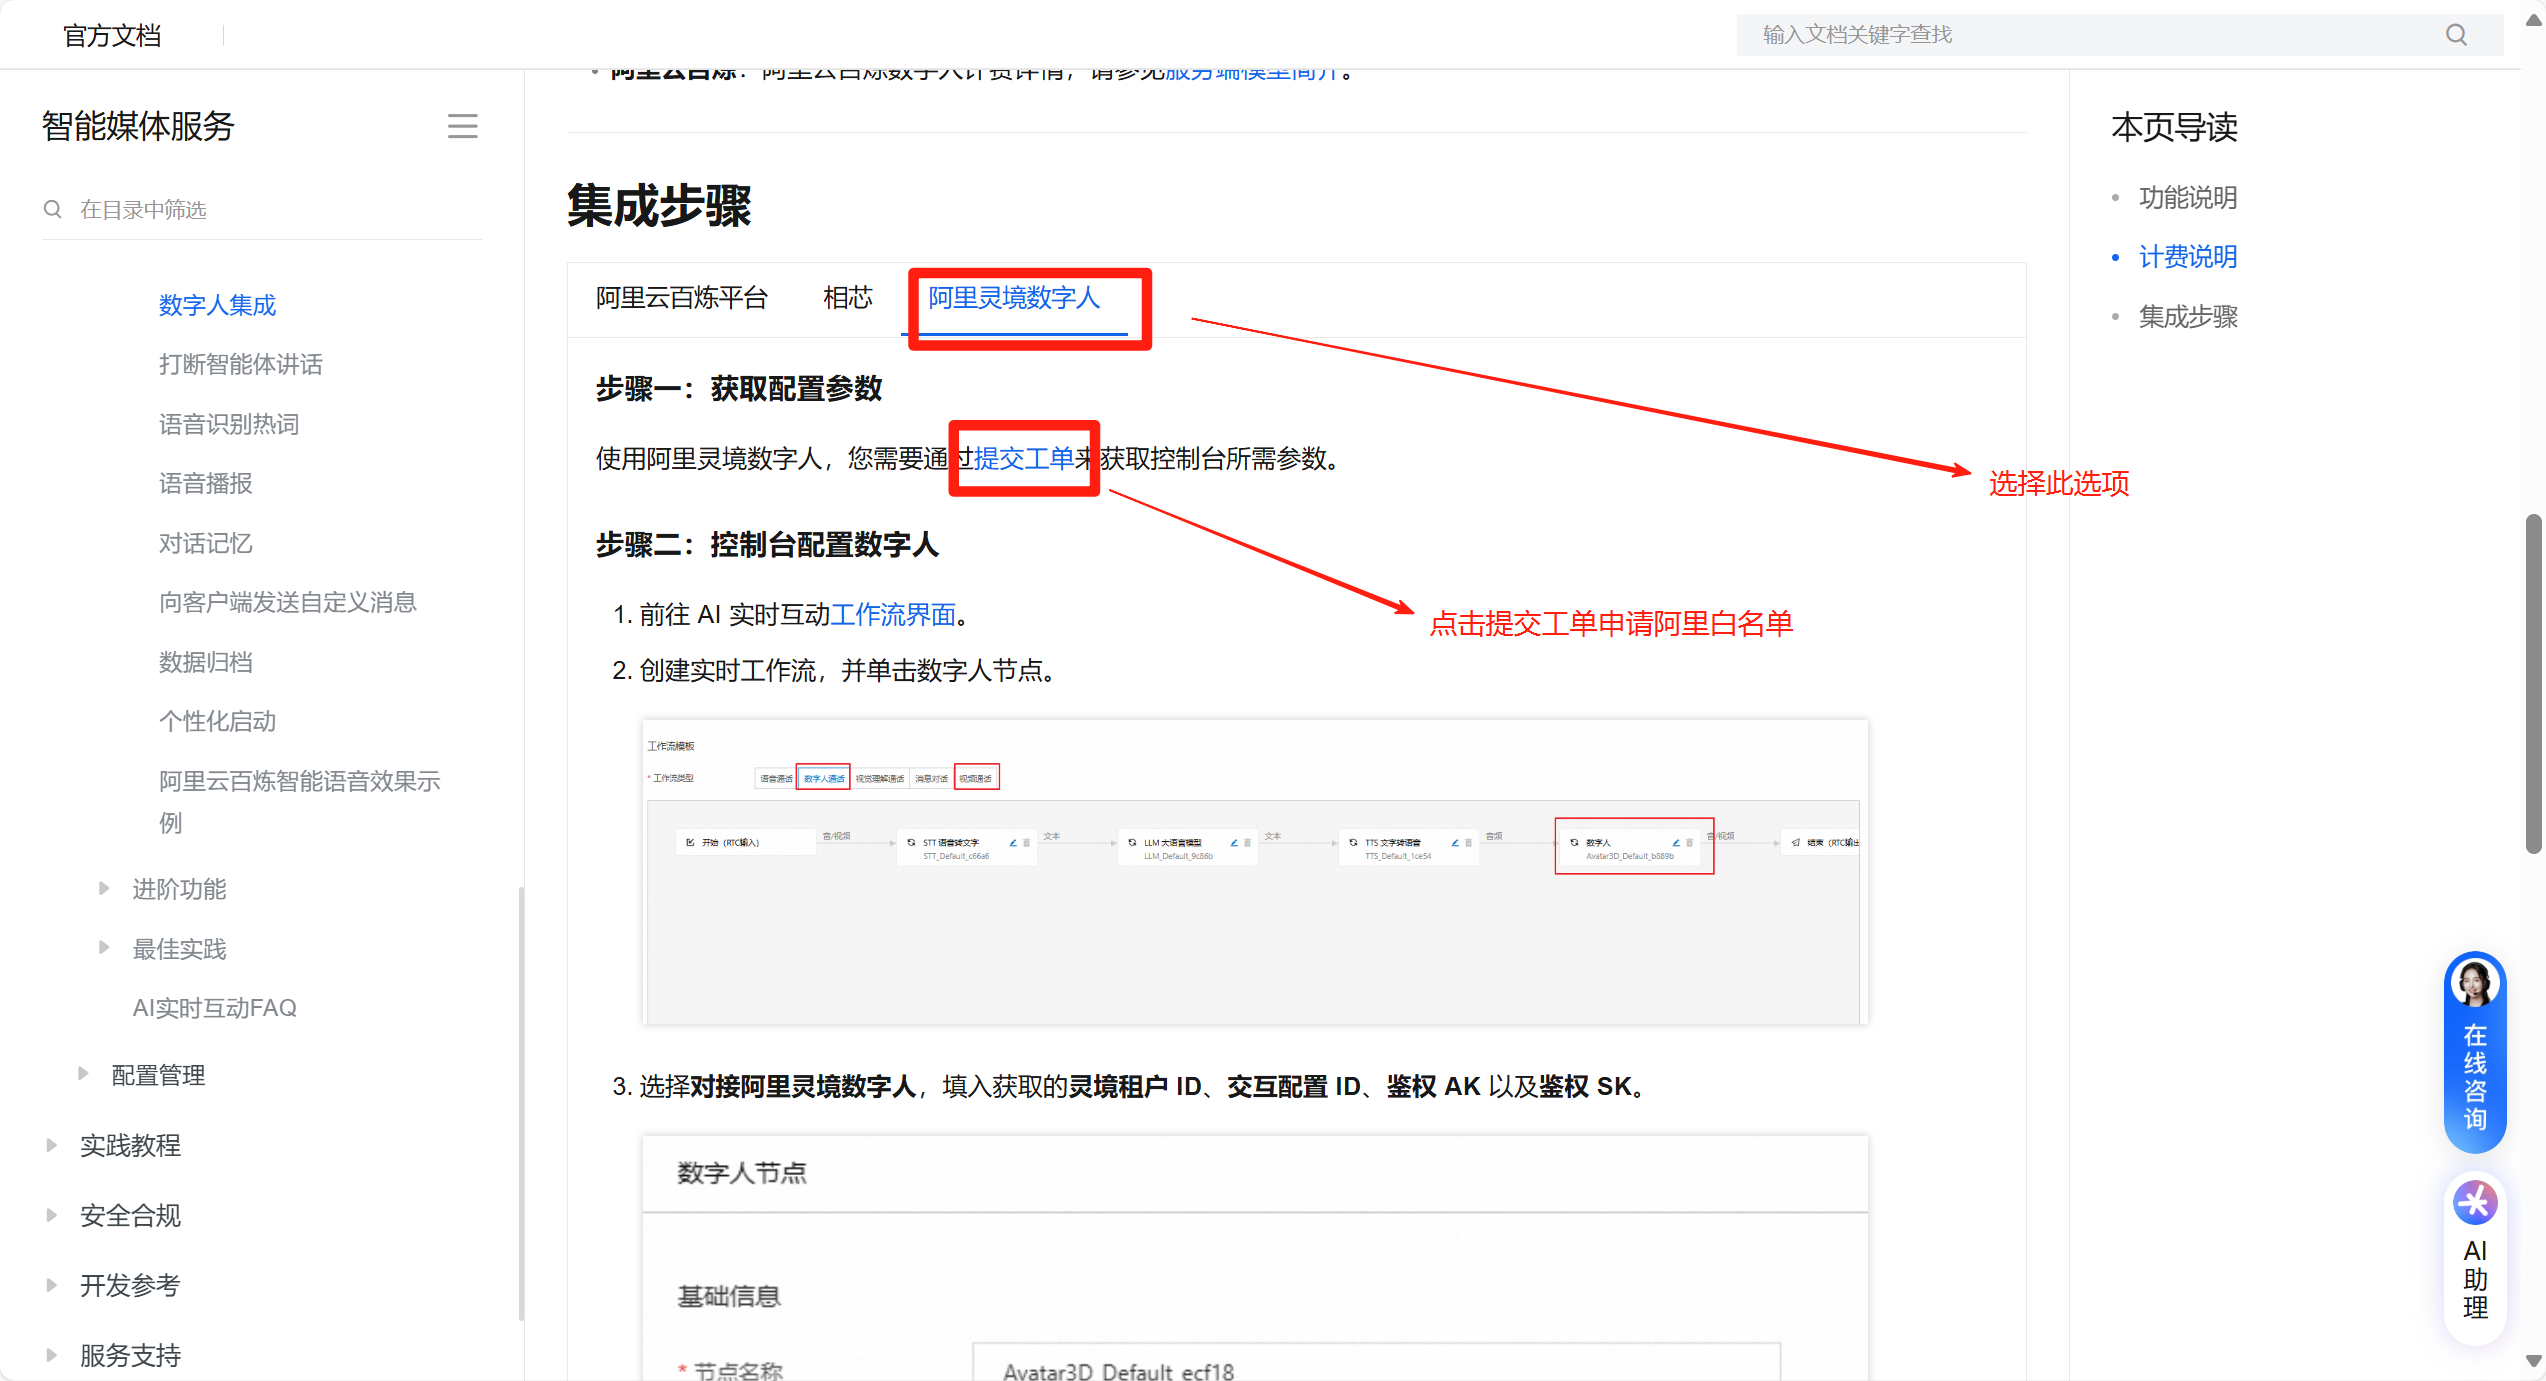Image resolution: width=2546 pixels, height=1381 pixels.
Task: Enlarge the workflow template screenshot
Action: pos(1254,872)
